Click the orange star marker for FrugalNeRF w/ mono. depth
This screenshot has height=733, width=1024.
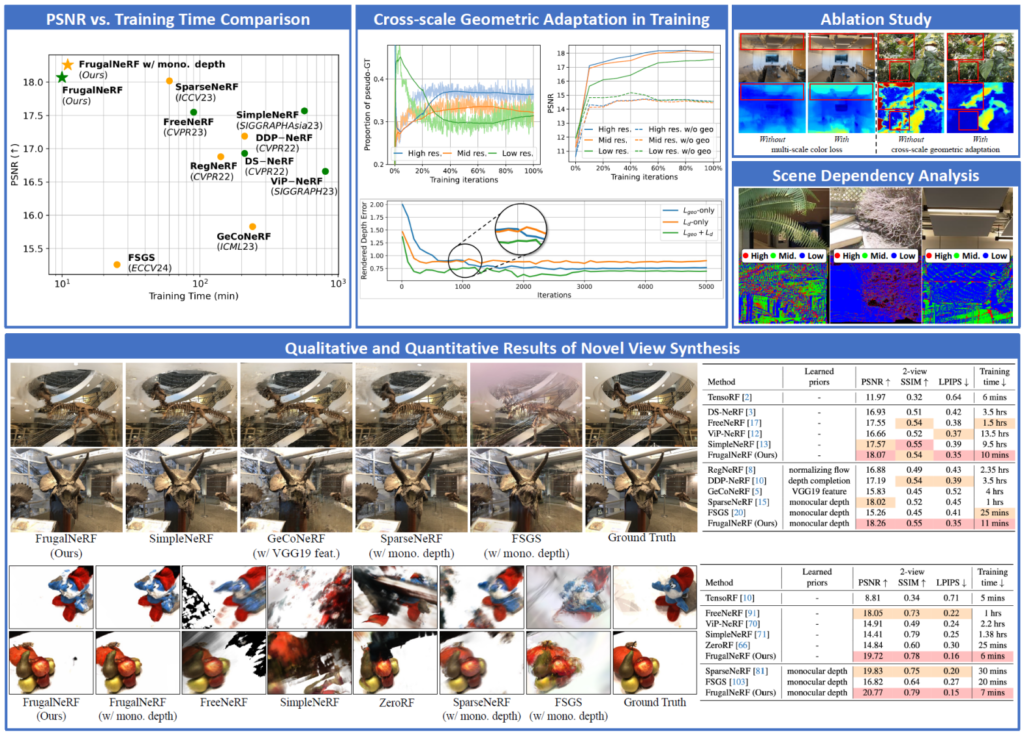pyautogui.click(x=67, y=64)
